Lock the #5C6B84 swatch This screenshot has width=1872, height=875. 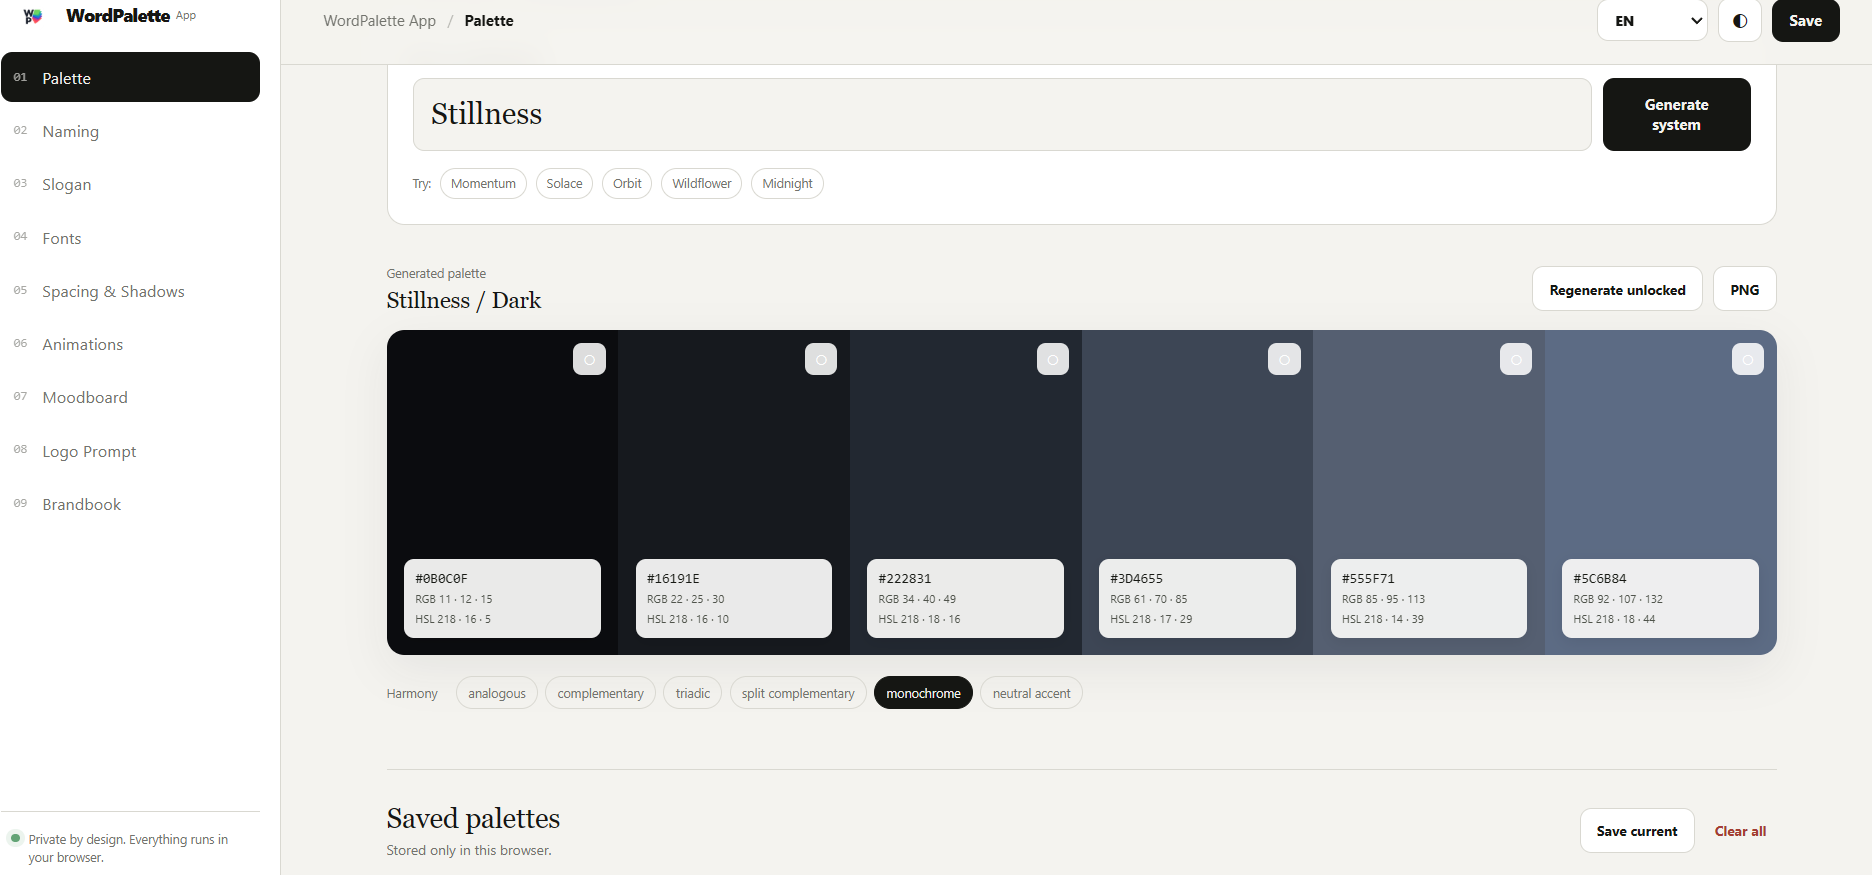(1748, 359)
